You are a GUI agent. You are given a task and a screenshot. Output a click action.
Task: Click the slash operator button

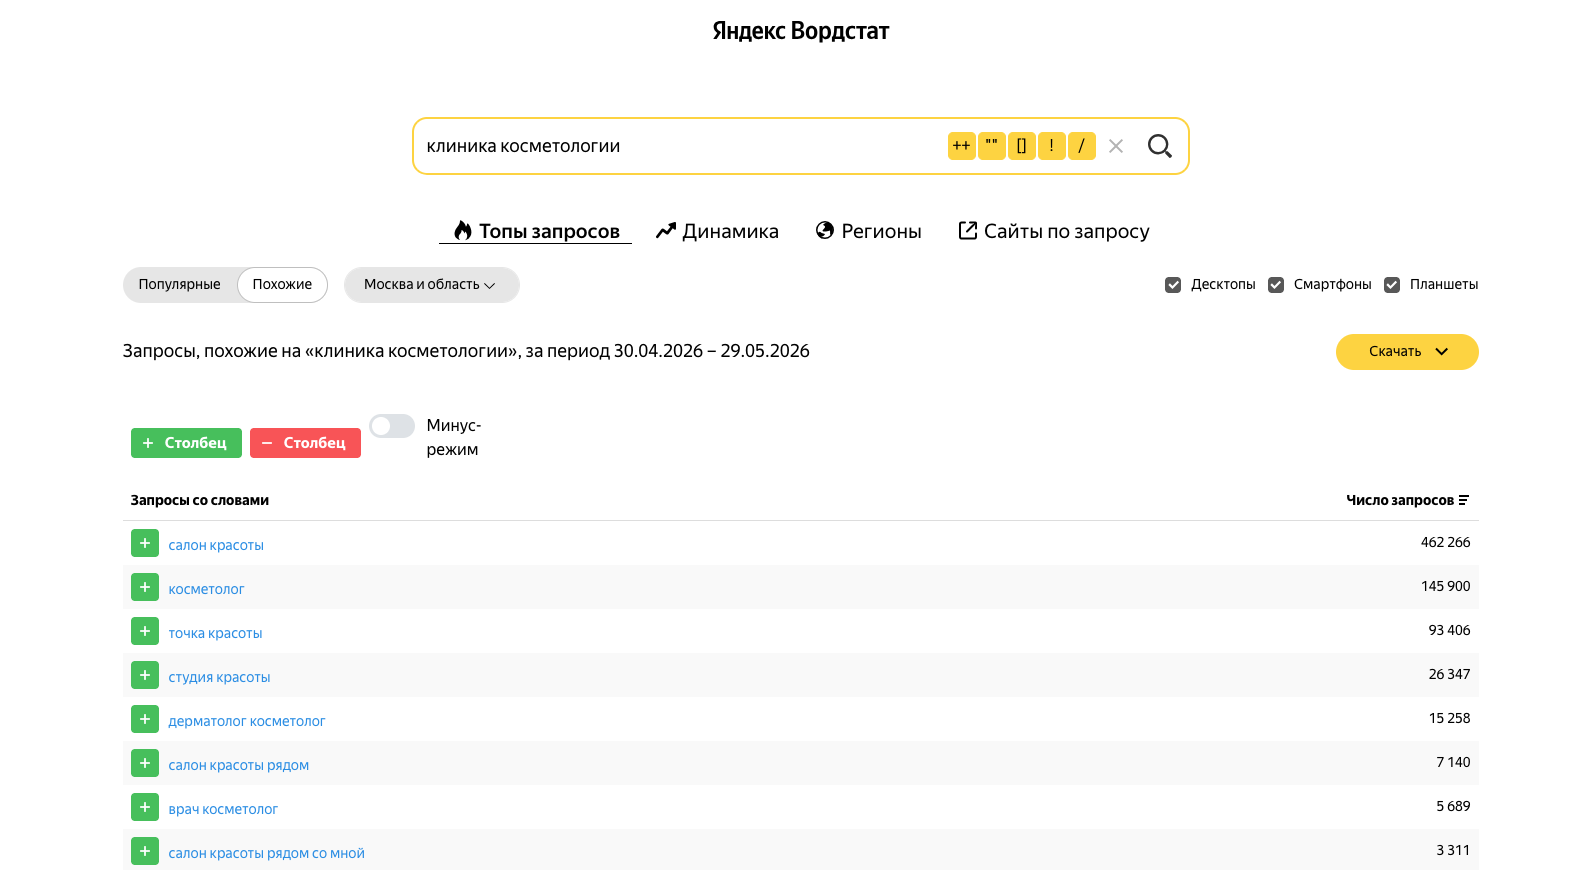coord(1081,146)
